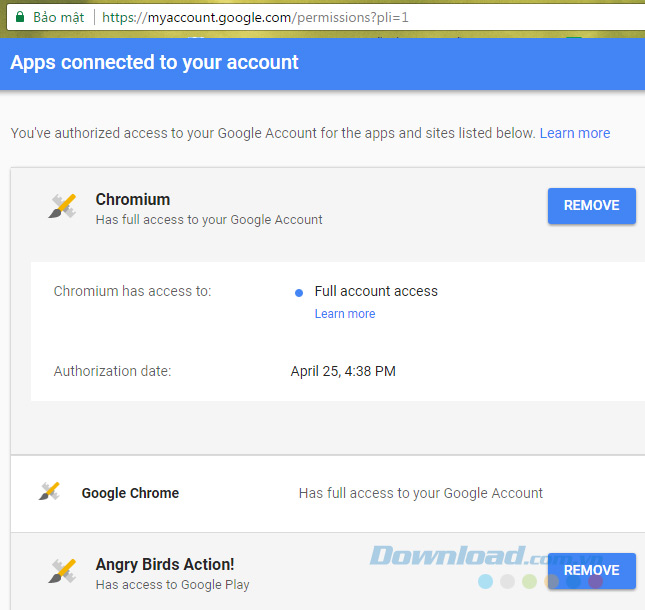Open Learn more link in intro text
645x610 pixels.
coord(574,133)
